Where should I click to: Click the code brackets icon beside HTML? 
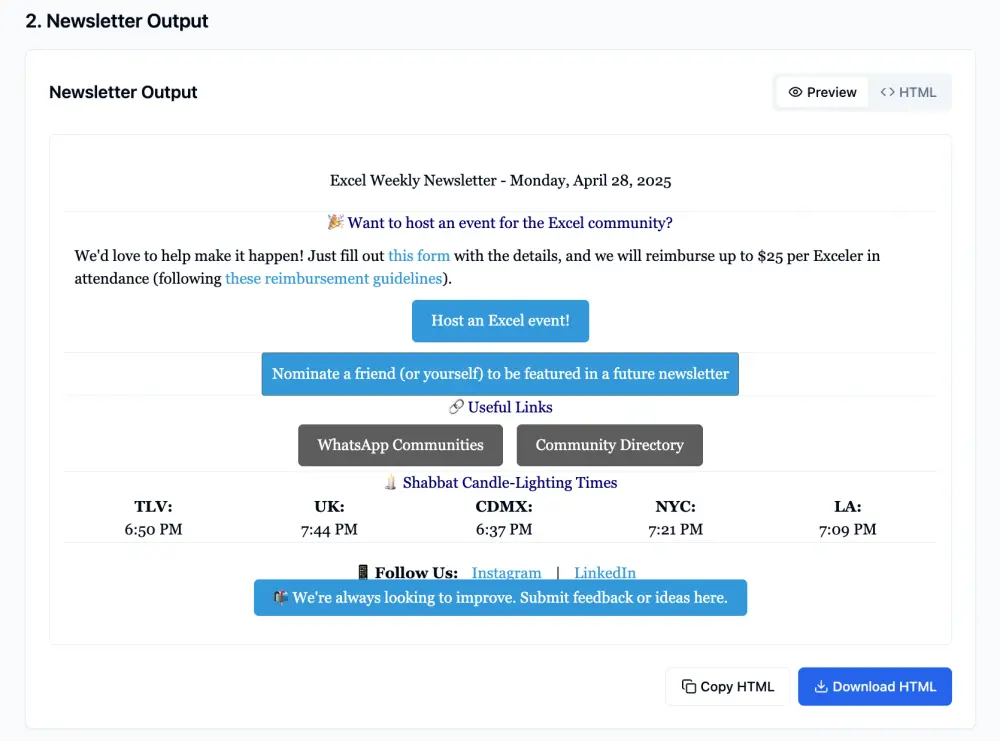pos(887,92)
